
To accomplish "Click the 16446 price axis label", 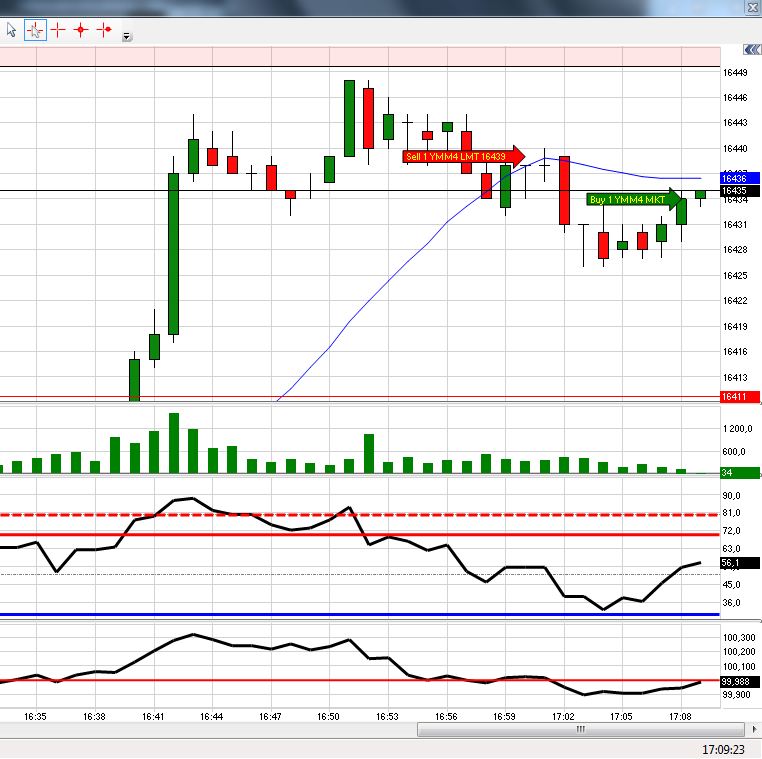I will click(x=735, y=98).
